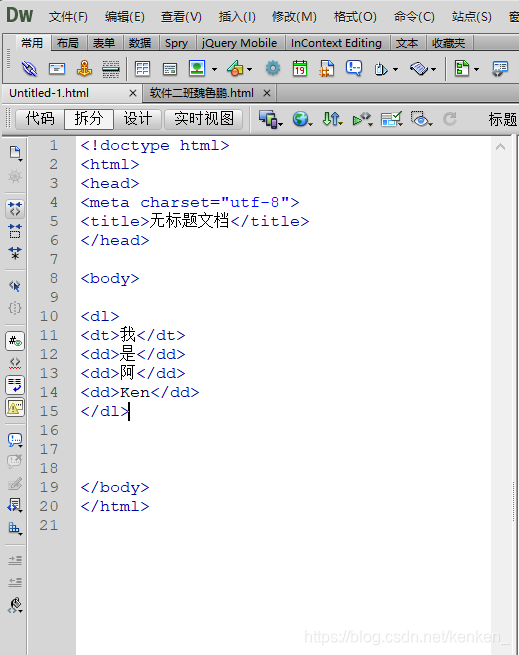Click the Widget gear icon
This screenshot has height=655, width=519.
(273, 68)
